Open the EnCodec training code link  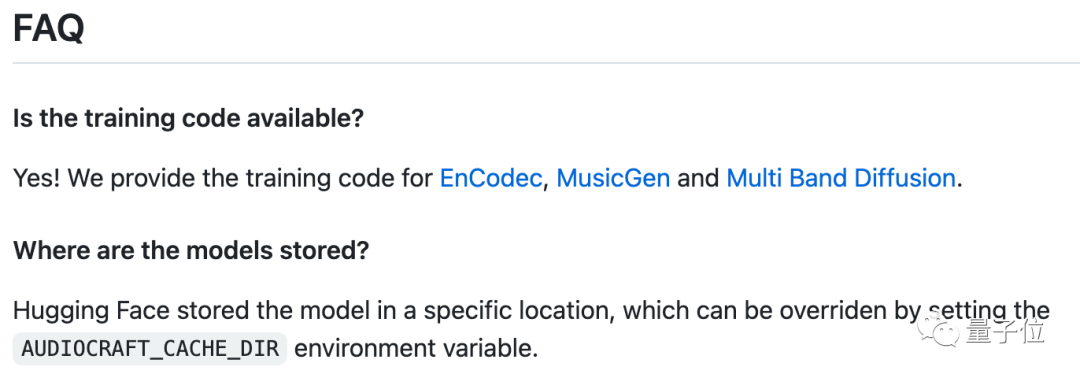[490, 178]
